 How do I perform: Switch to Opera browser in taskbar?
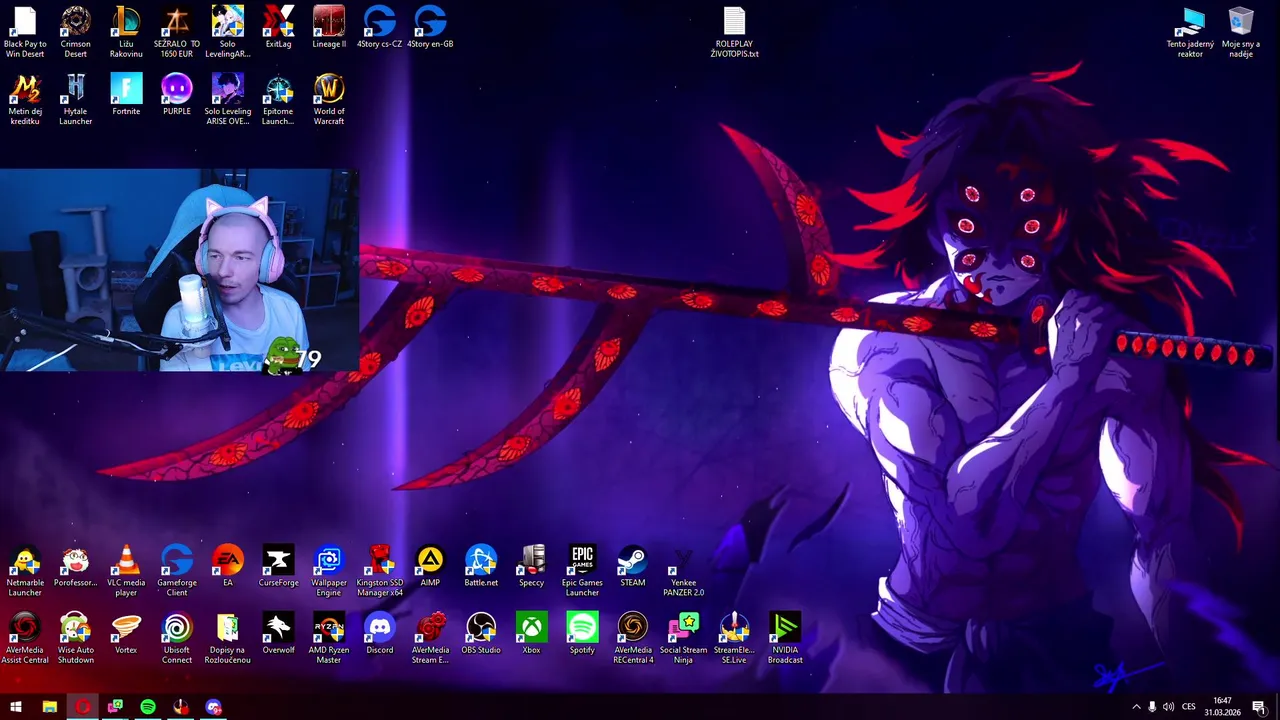[82, 707]
